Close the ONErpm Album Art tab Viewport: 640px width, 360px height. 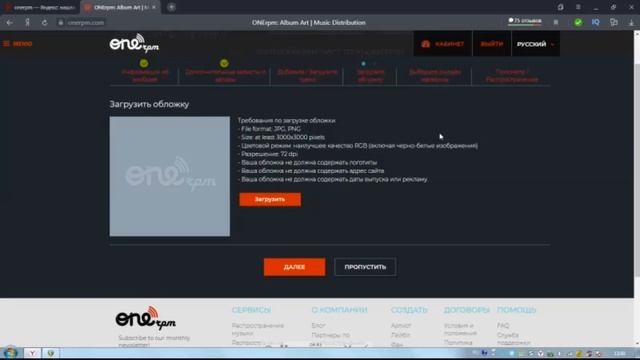[153, 7]
